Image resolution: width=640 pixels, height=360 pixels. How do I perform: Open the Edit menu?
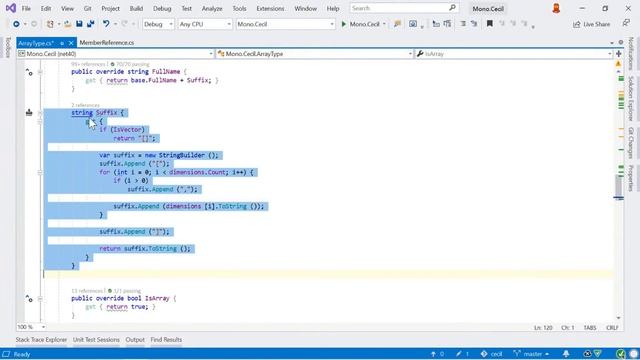coord(46,8)
